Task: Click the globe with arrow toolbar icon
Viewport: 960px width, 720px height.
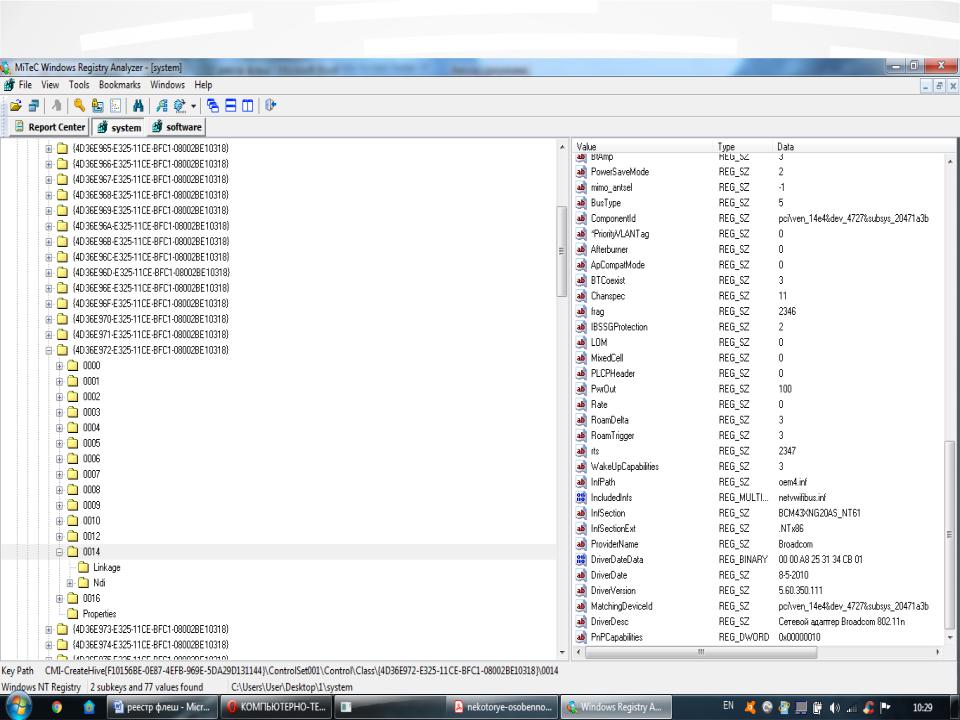Action: coord(179,105)
